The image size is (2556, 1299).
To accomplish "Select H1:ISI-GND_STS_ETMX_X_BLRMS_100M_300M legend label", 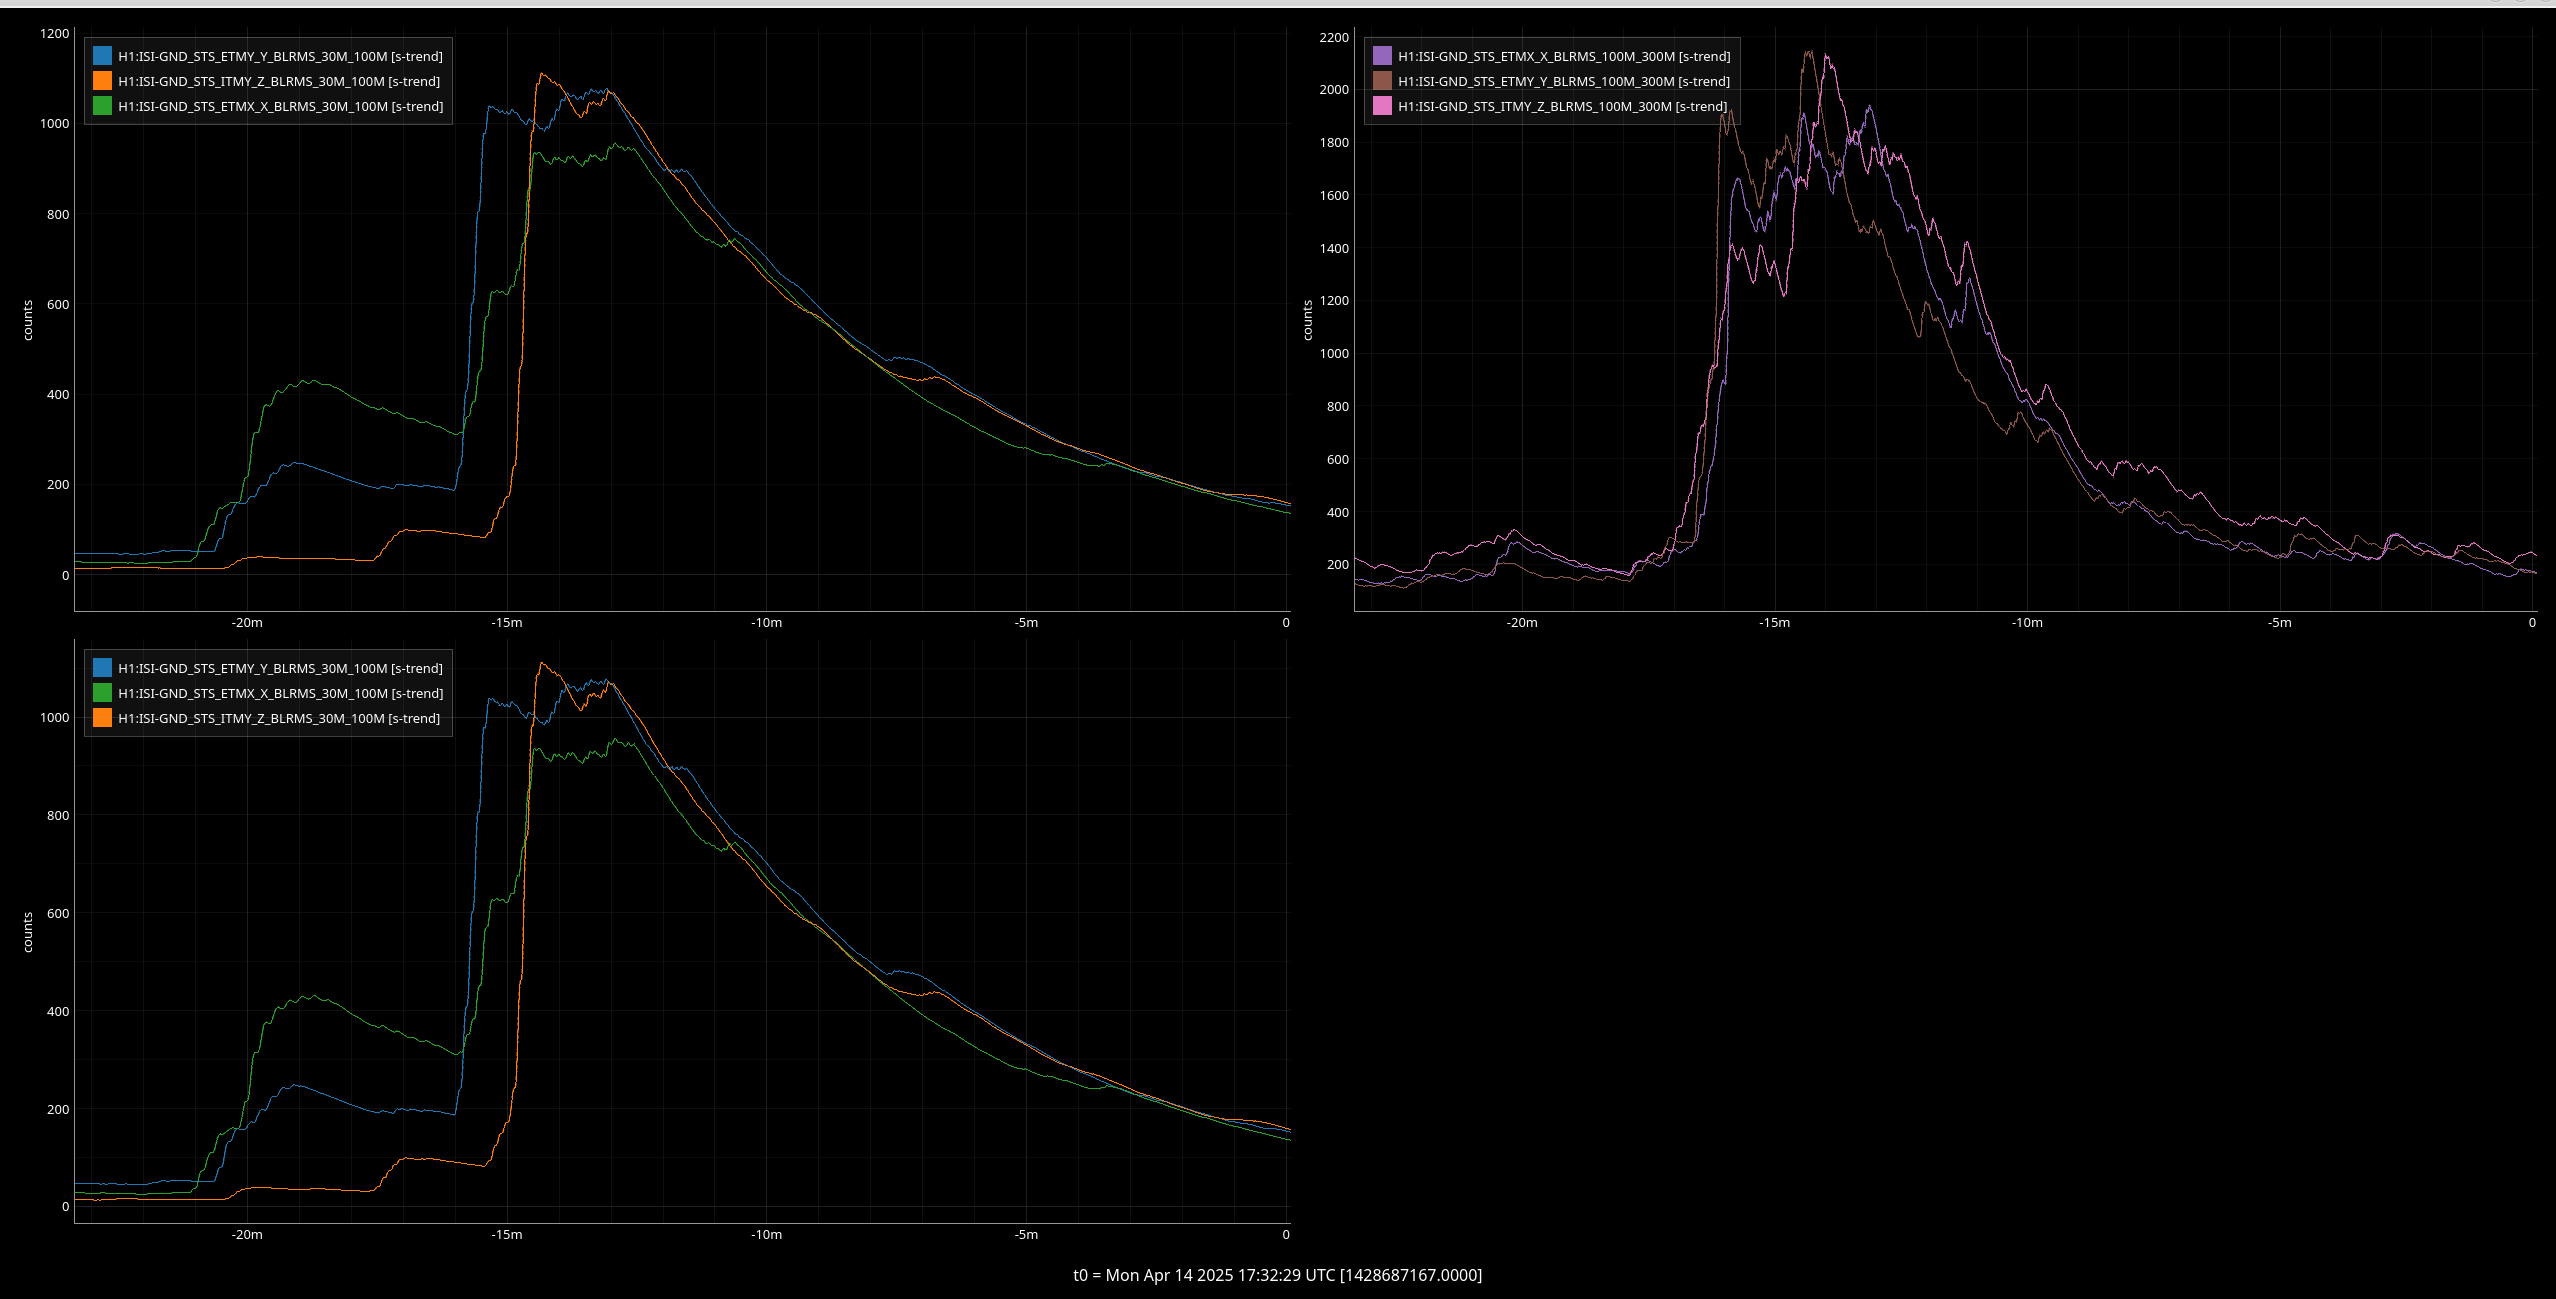I will (x=1564, y=57).
